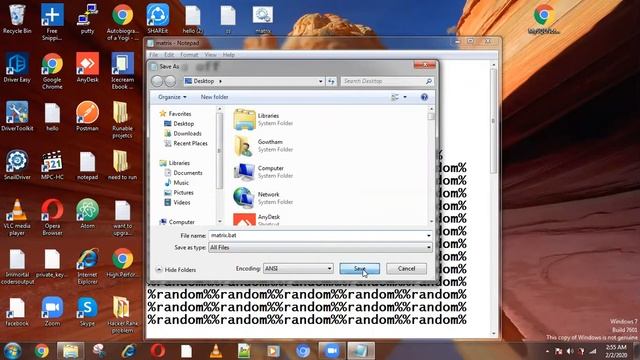Image resolution: width=640 pixels, height=360 pixels.
Task: Select Documents under Libraries
Action: pos(183,173)
